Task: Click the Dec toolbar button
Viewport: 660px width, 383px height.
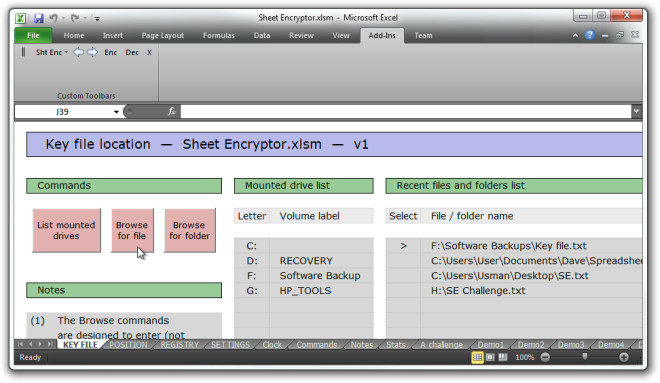Action: (132, 52)
